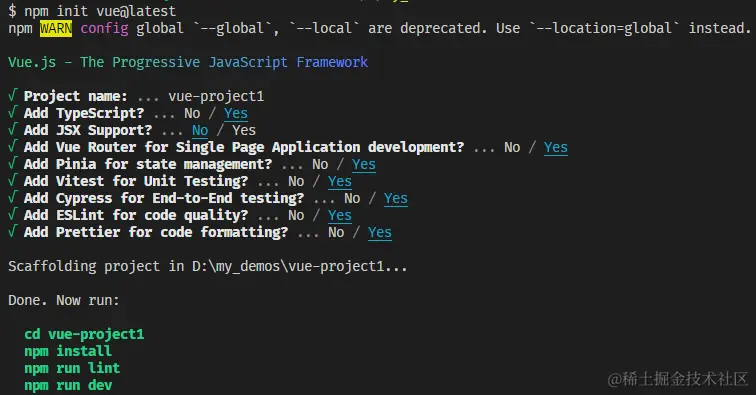Click the vue-project1 project name value
The width and height of the screenshot is (756, 395).
(216, 96)
